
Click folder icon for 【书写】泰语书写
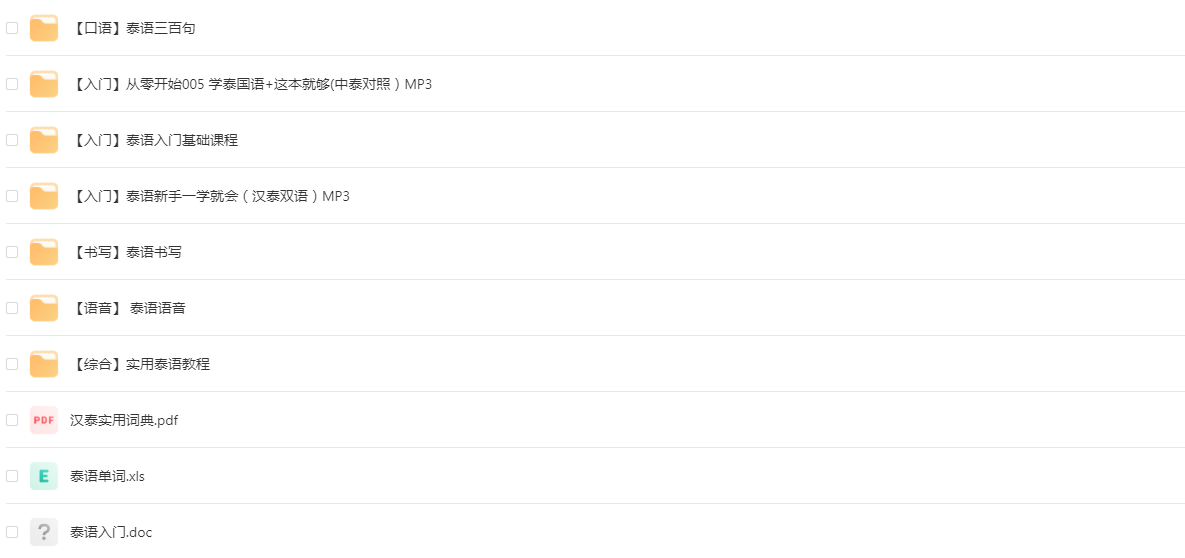pyautogui.click(x=44, y=252)
